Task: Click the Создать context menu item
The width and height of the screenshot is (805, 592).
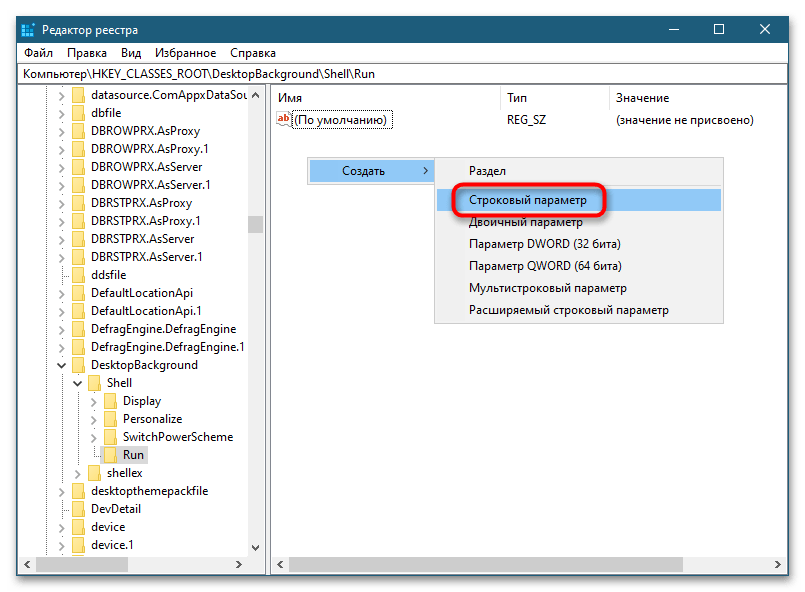Action: [364, 171]
